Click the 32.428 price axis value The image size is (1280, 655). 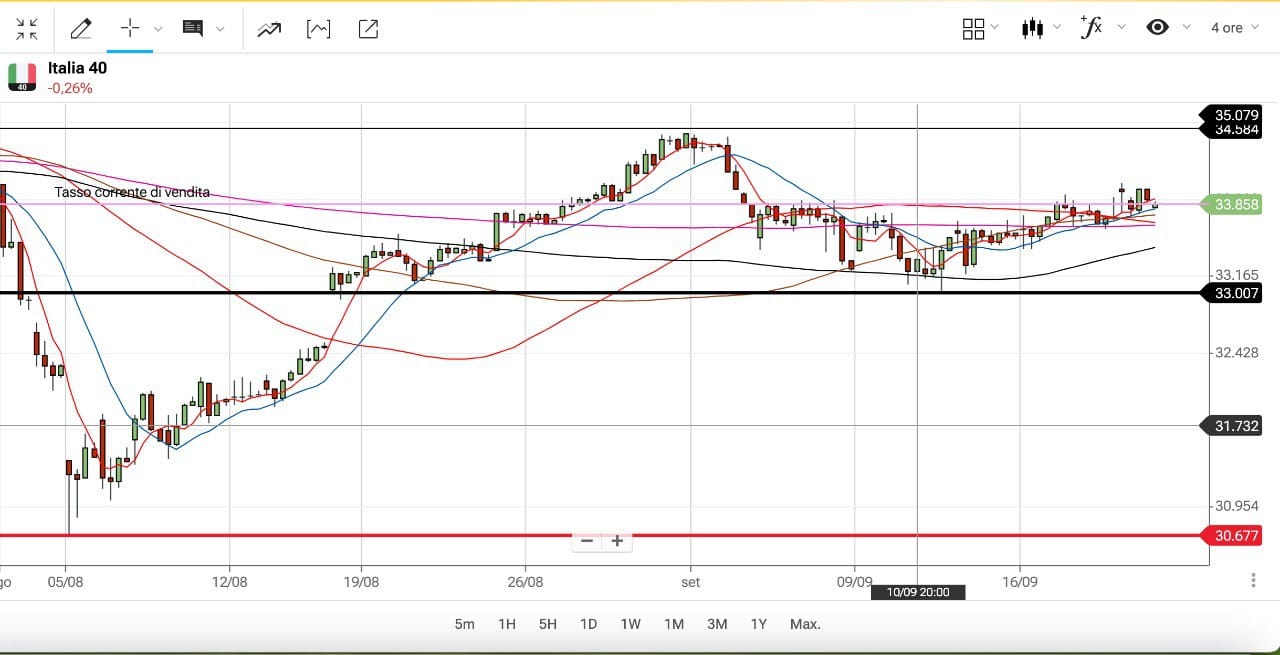pyautogui.click(x=1236, y=352)
